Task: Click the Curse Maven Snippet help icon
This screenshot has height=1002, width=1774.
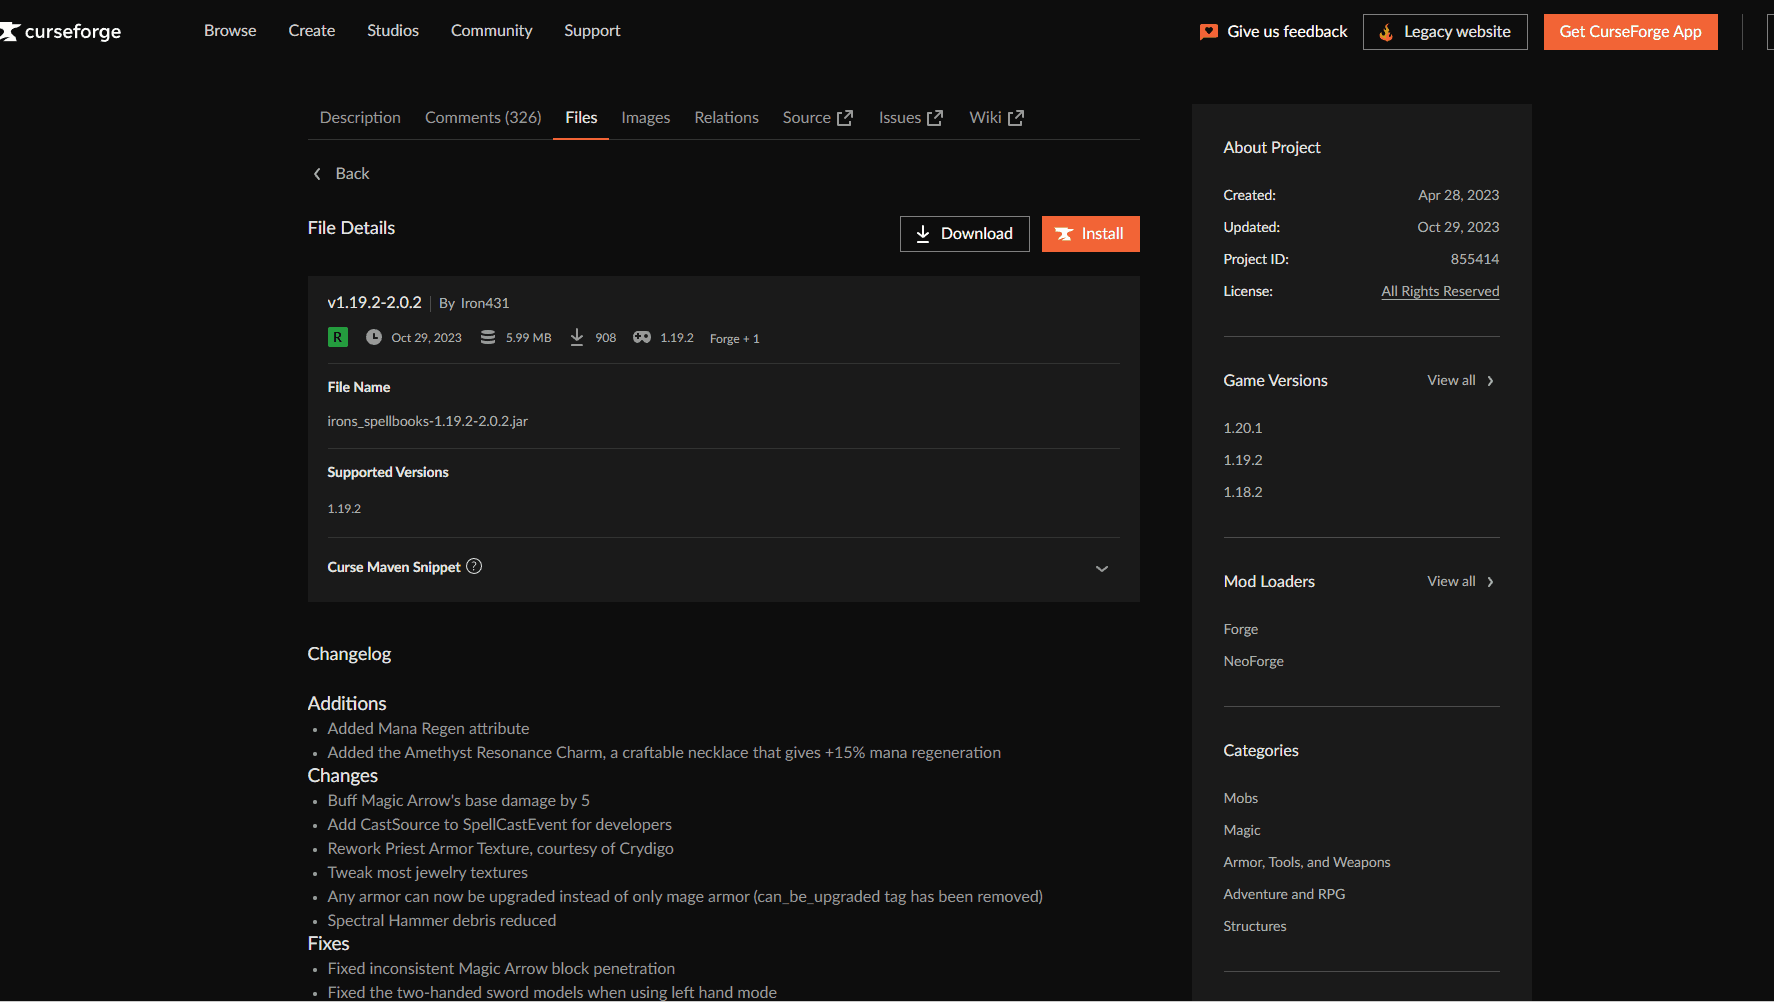Action: (474, 566)
